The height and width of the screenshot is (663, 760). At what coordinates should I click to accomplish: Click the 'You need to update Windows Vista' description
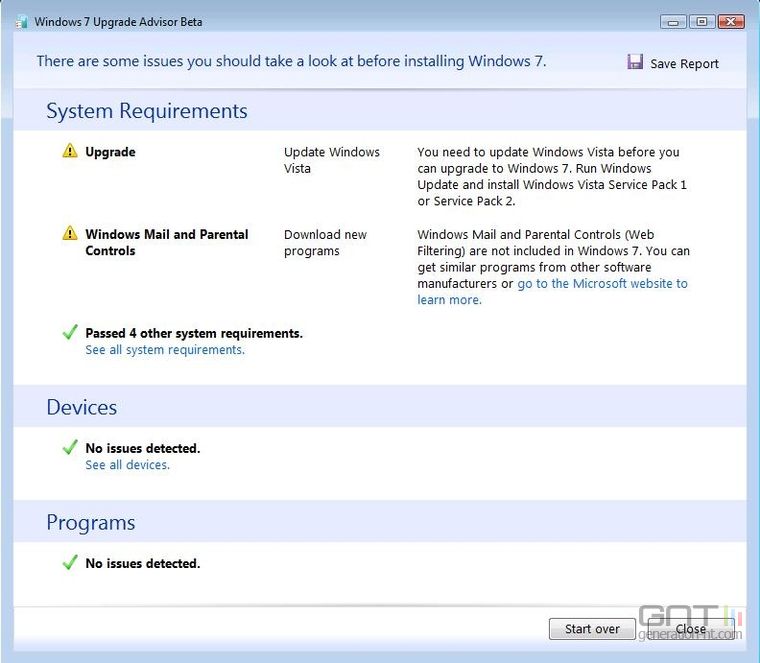pyautogui.click(x=552, y=176)
